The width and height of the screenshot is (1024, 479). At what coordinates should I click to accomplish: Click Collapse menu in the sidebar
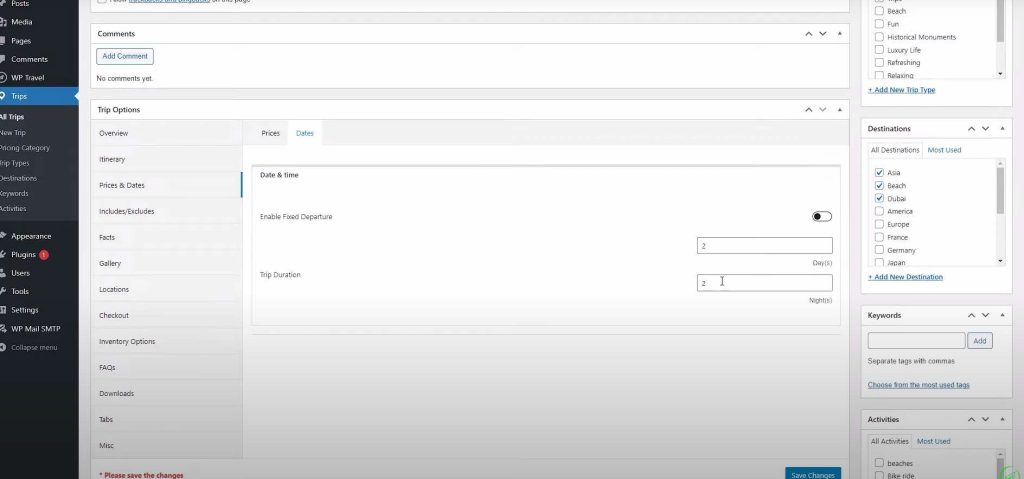(33, 347)
